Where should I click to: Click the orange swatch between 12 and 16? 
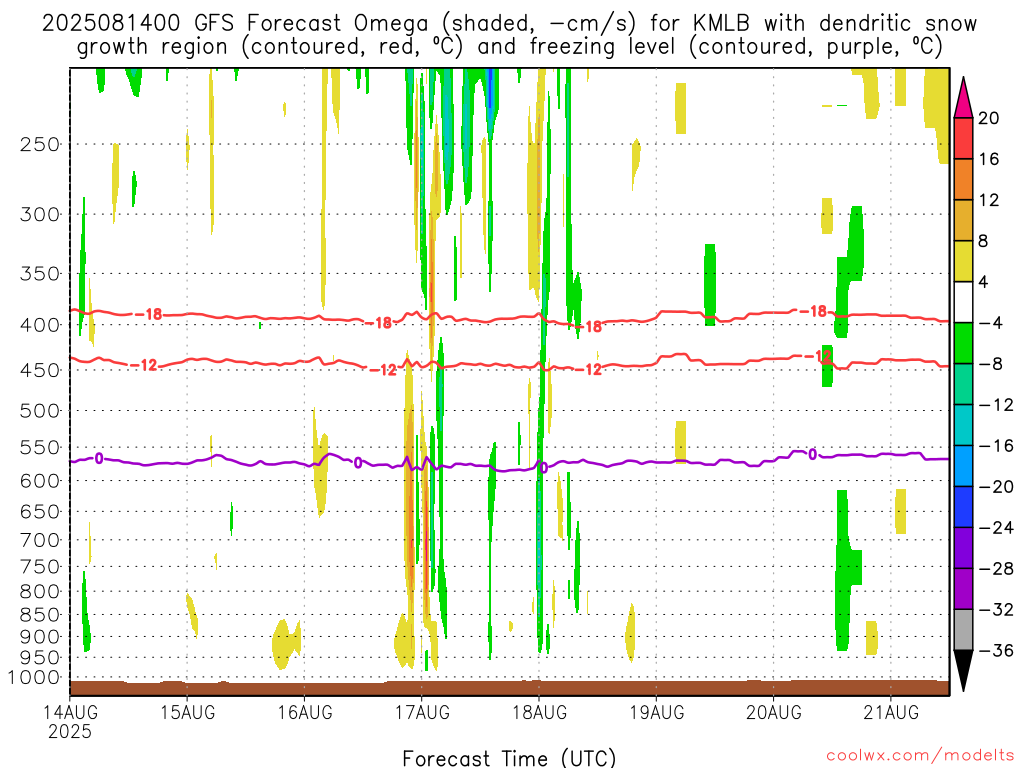tap(963, 180)
